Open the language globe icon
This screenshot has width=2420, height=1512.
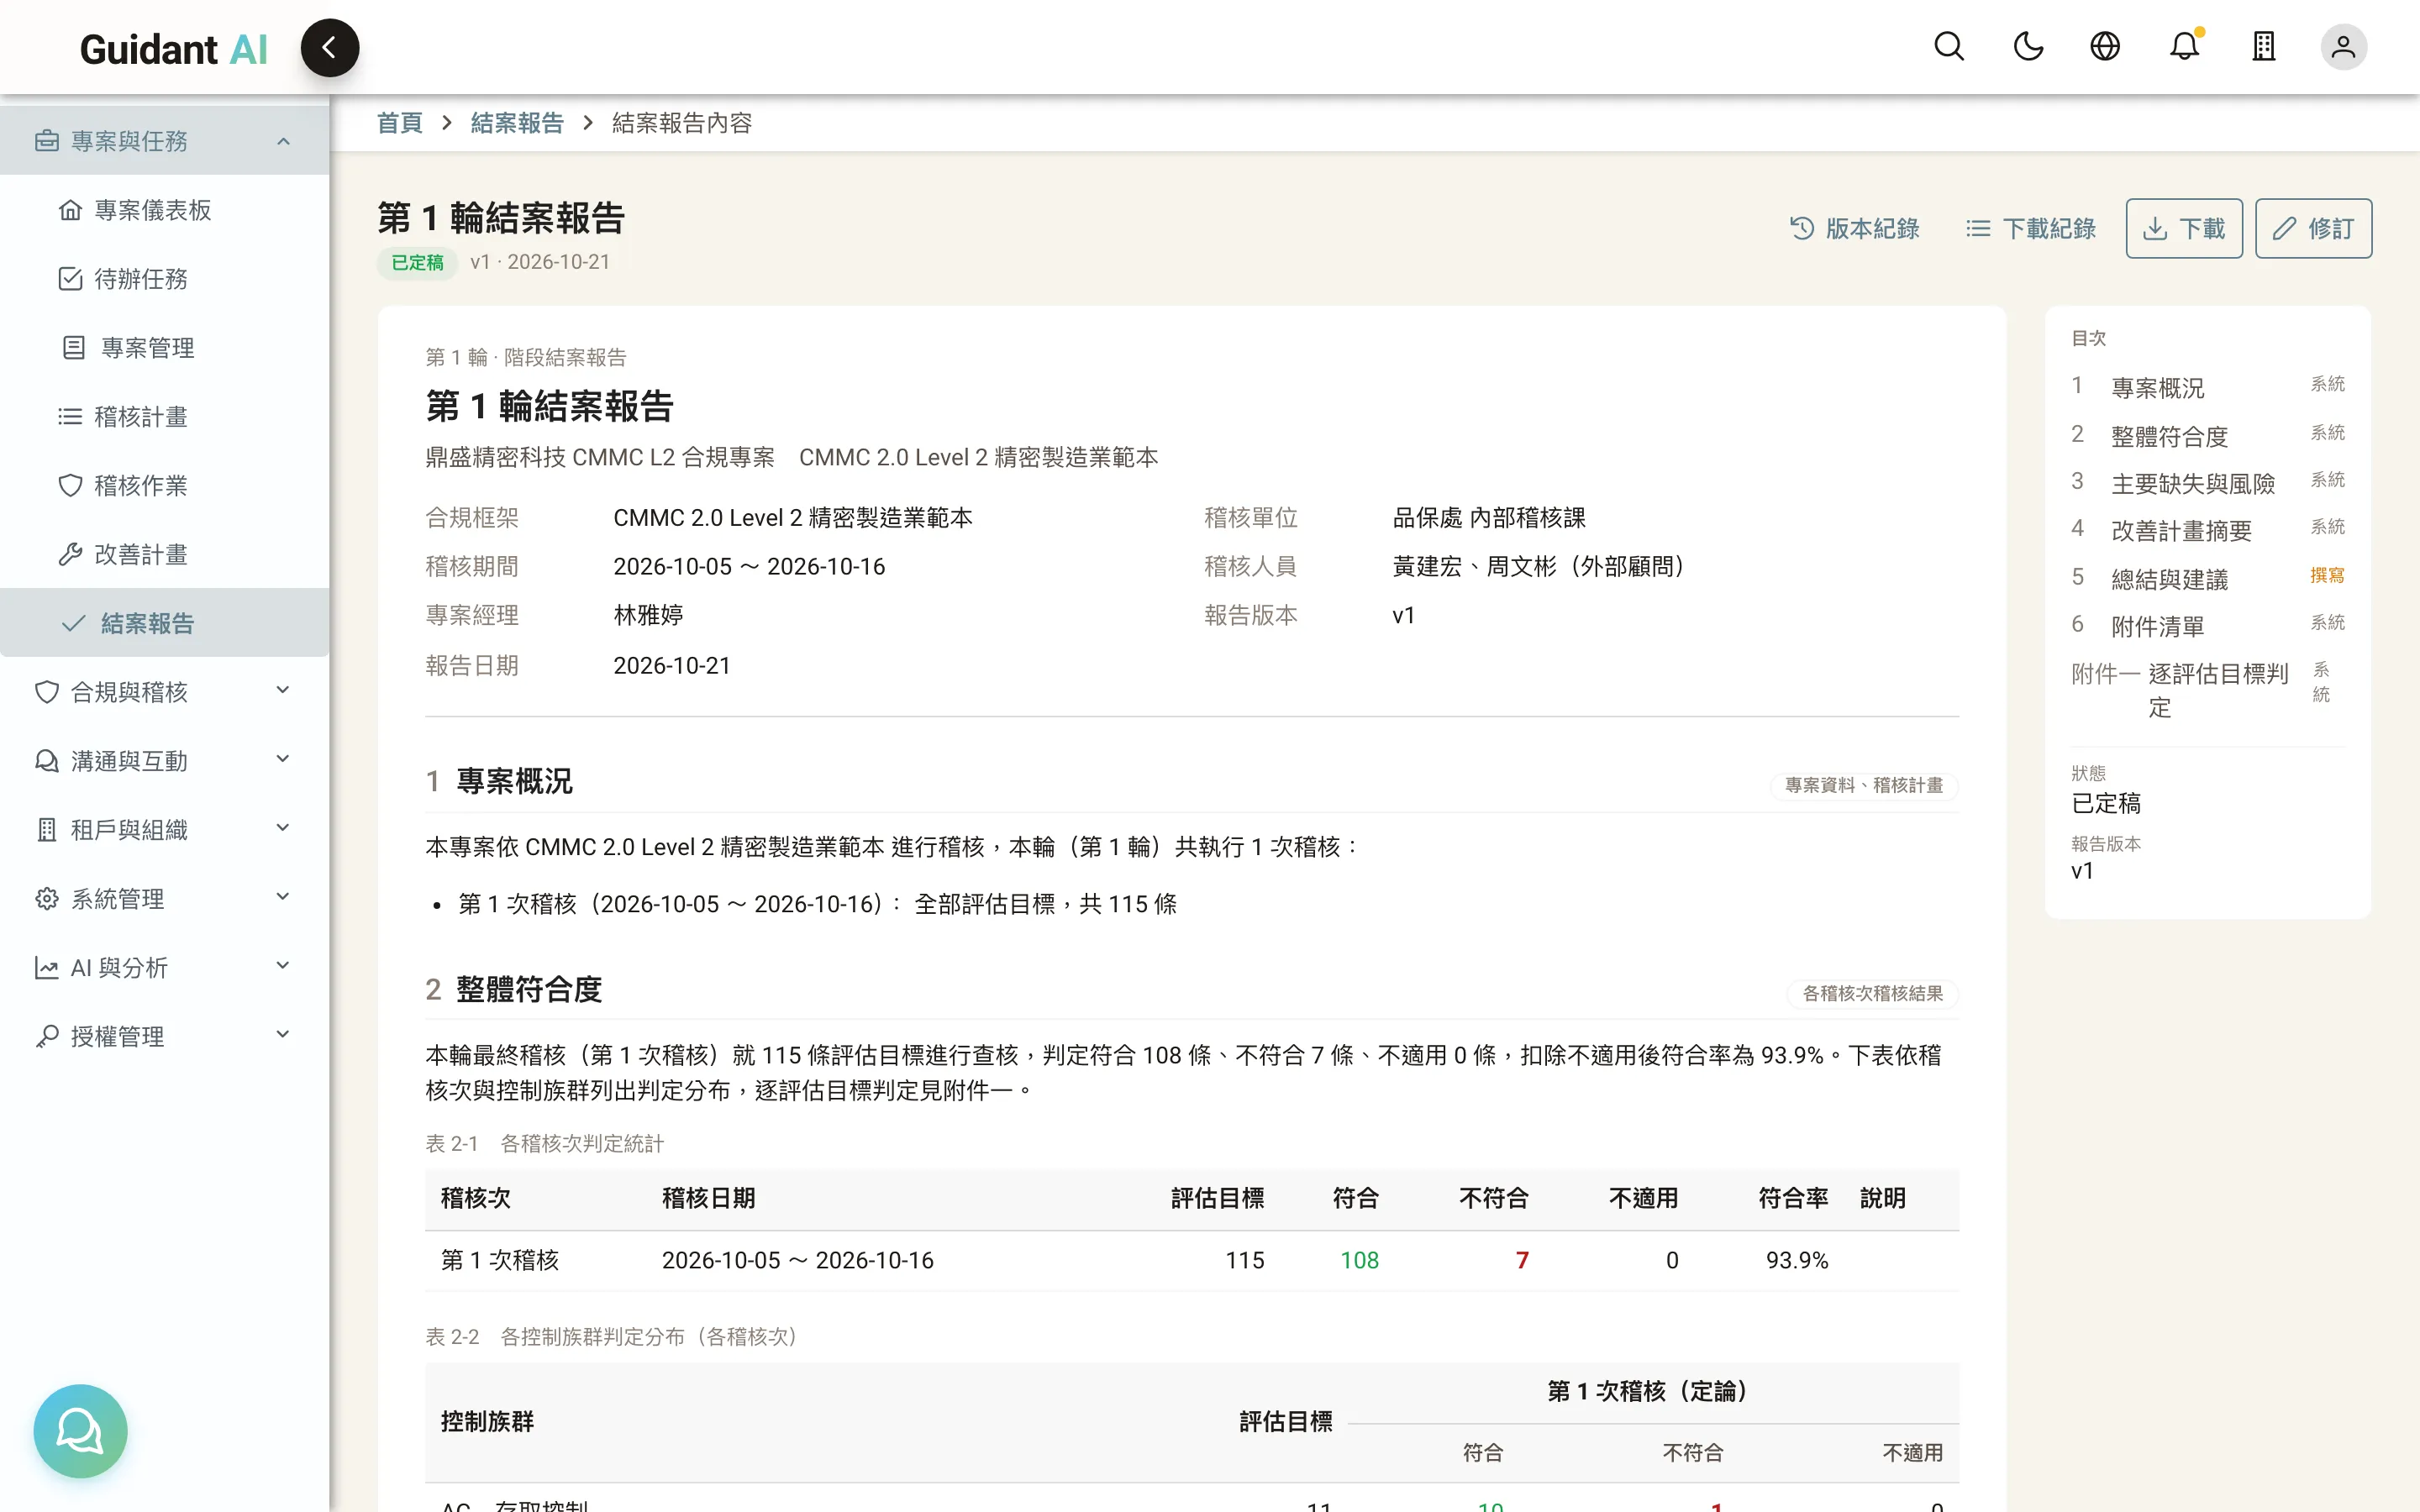(x=2105, y=47)
